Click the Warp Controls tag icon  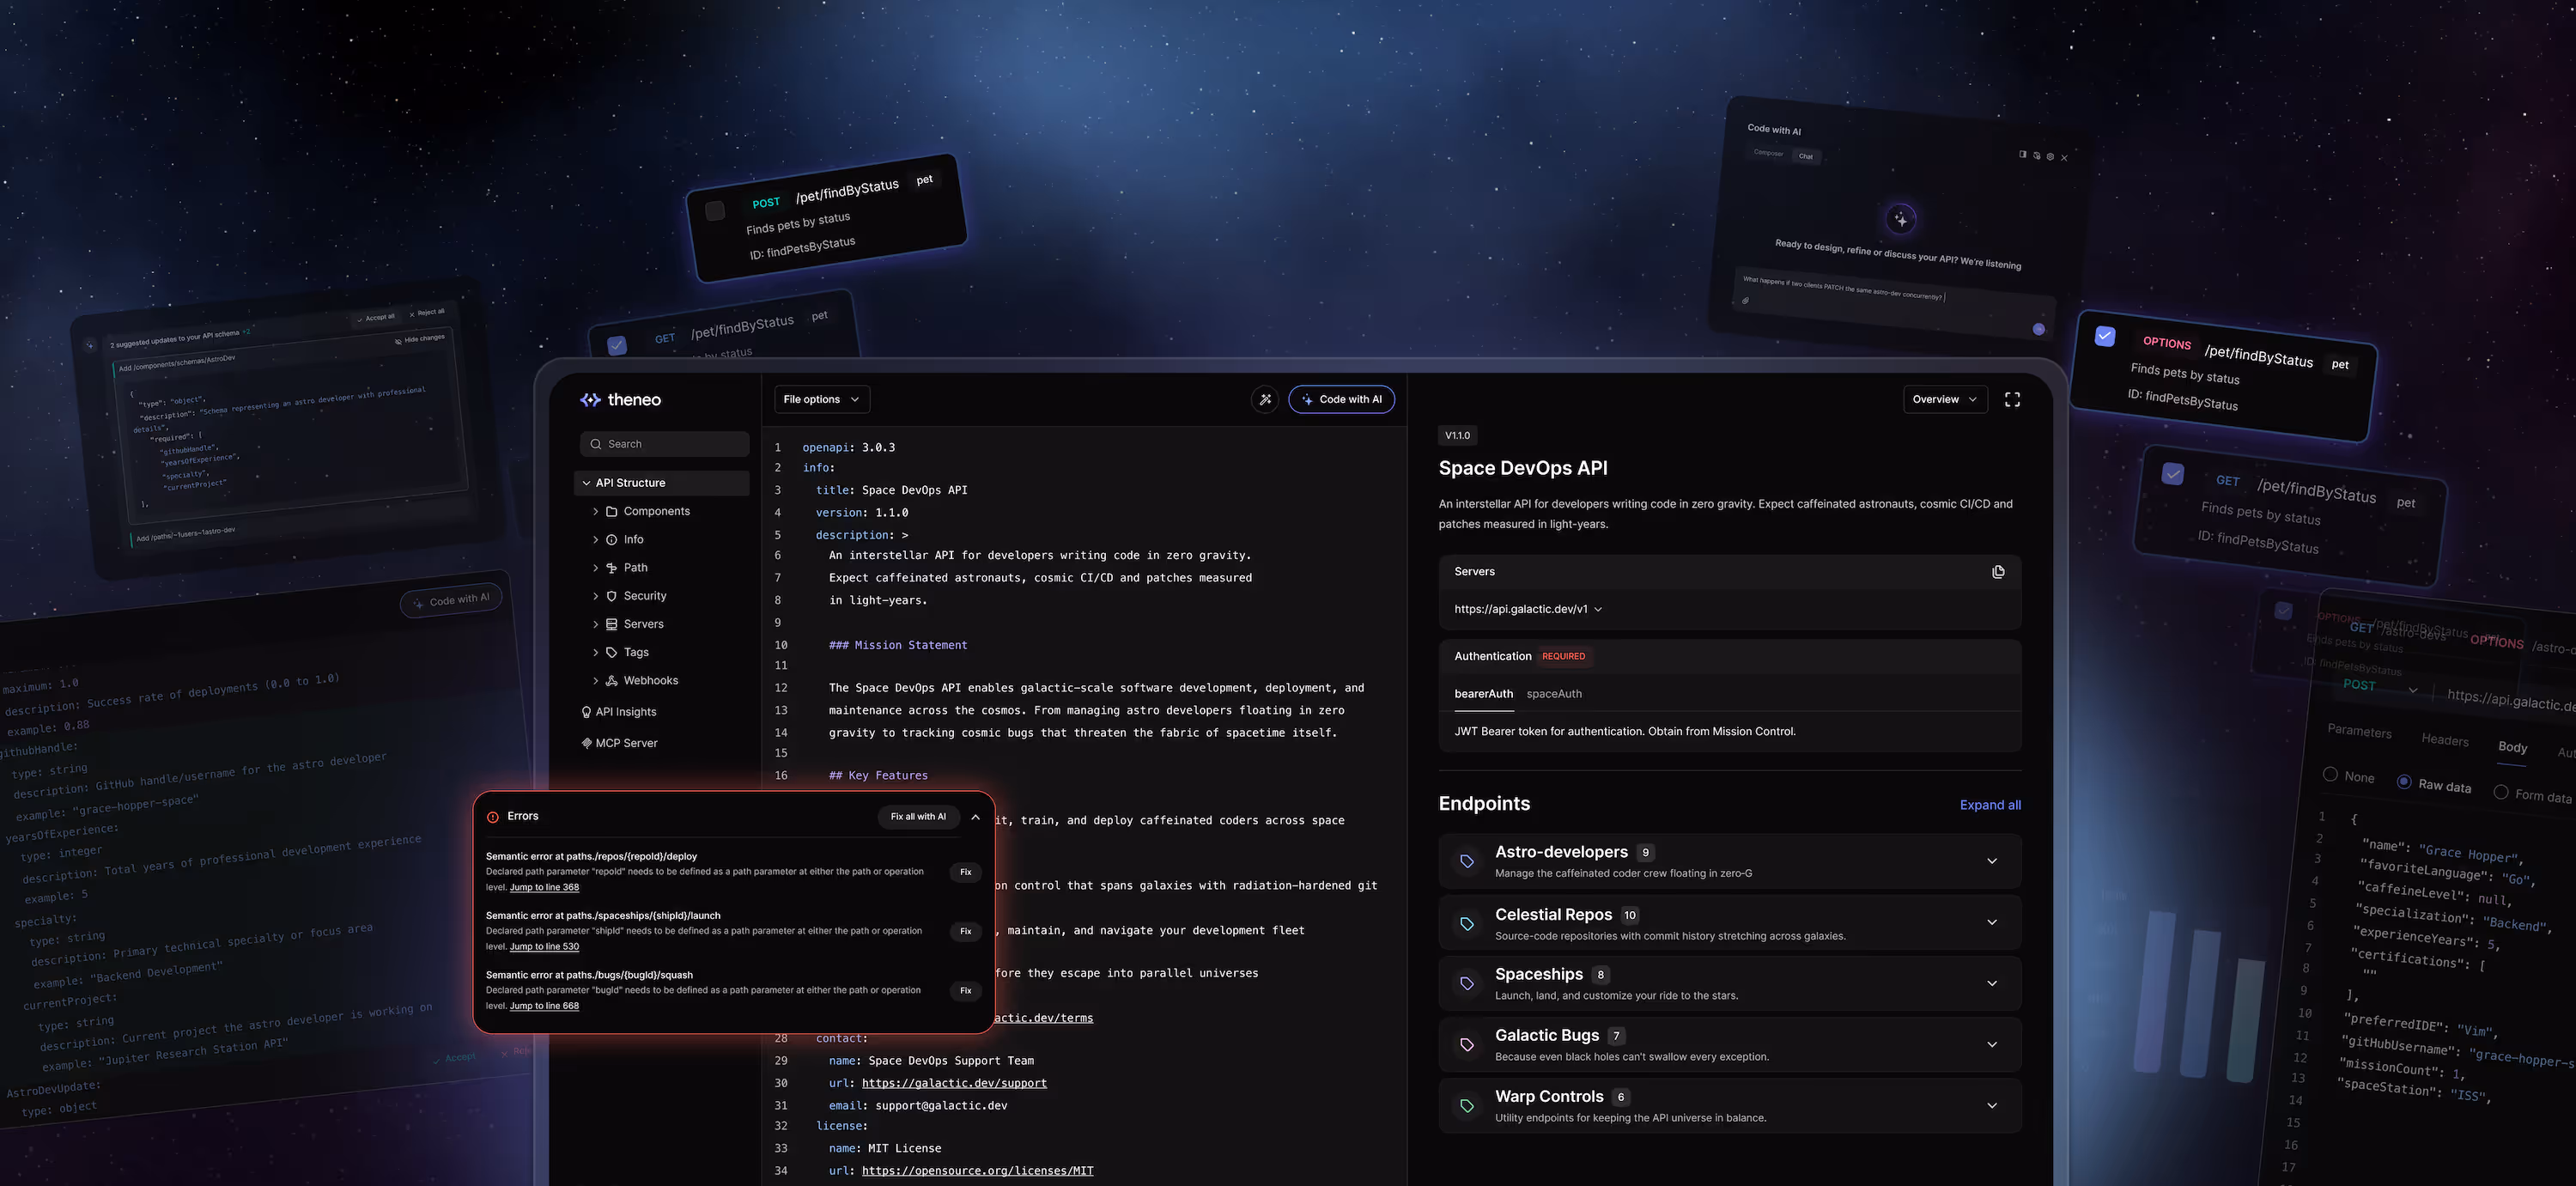1466,1105
